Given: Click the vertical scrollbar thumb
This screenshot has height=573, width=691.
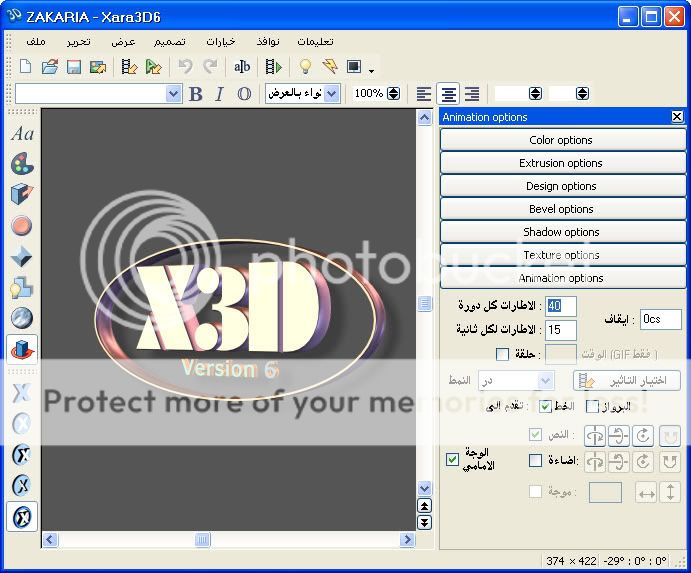Looking at the screenshot, I should click(424, 303).
